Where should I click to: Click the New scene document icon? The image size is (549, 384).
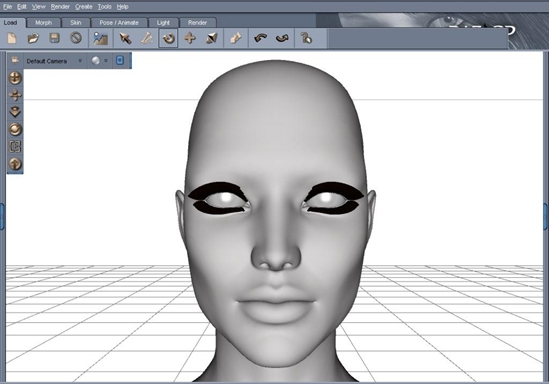pyautogui.click(x=12, y=38)
